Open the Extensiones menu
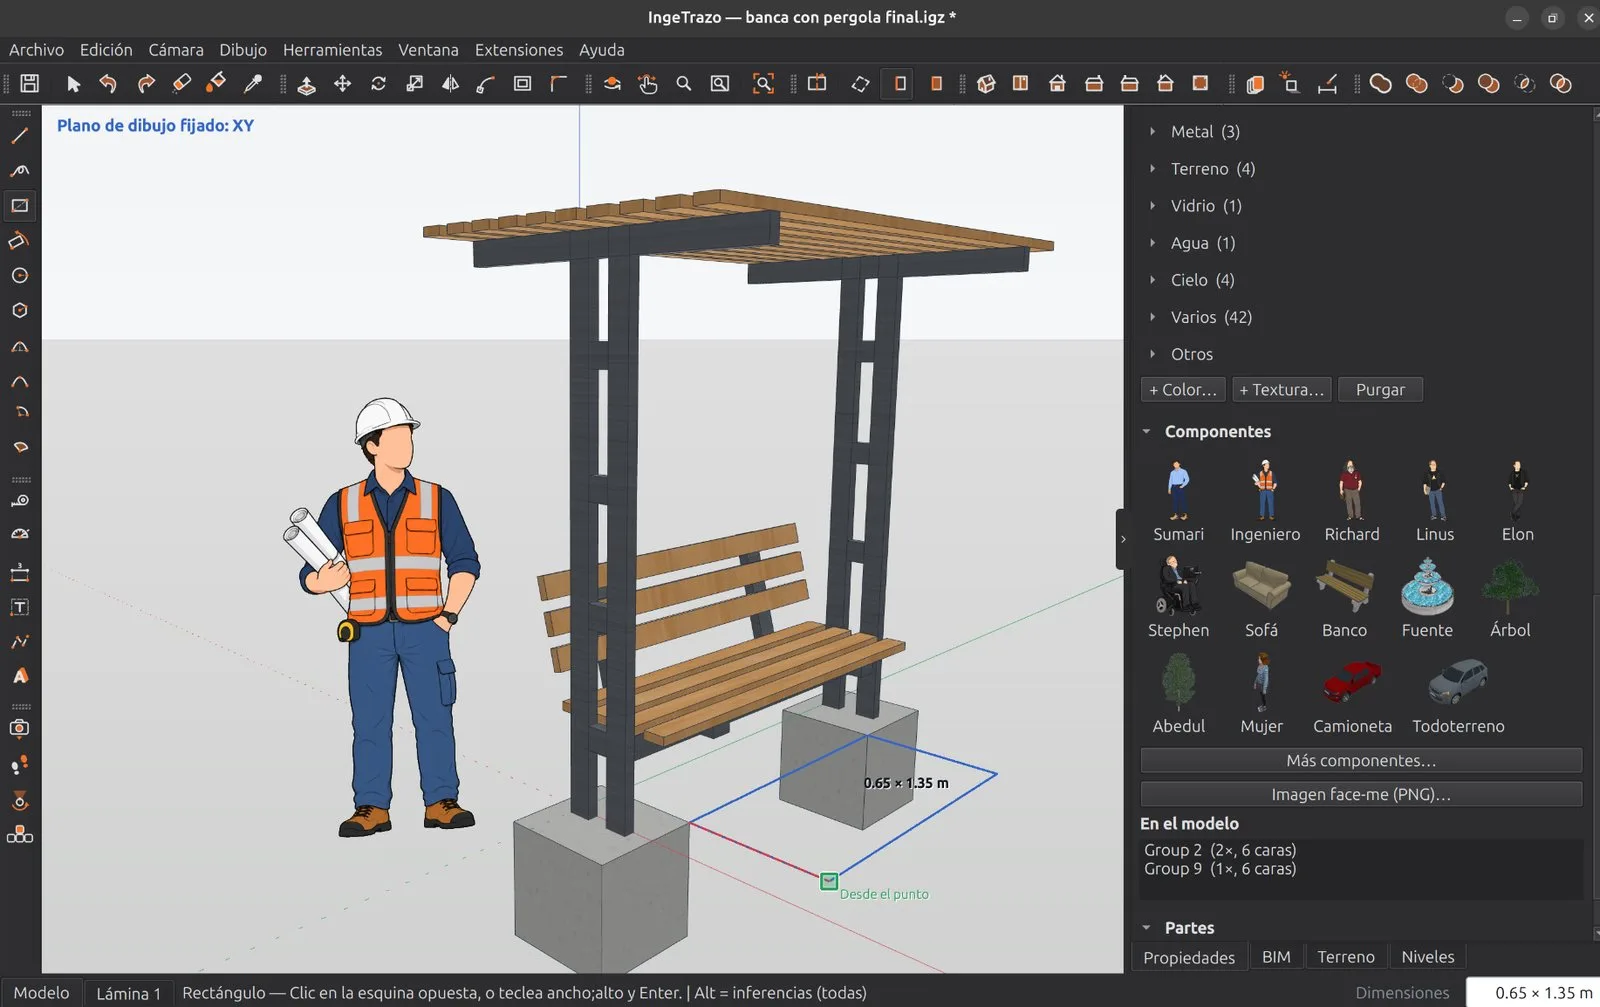The width and height of the screenshot is (1600, 1007). 519,50
